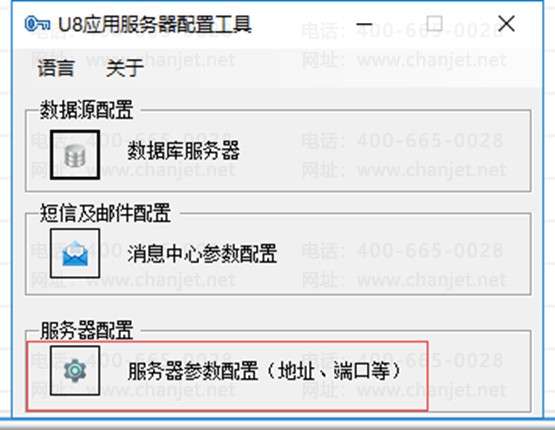Select 服务器参数配置（地址、端口等）text
This screenshot has width=555, height=430.
pos(264,371)
